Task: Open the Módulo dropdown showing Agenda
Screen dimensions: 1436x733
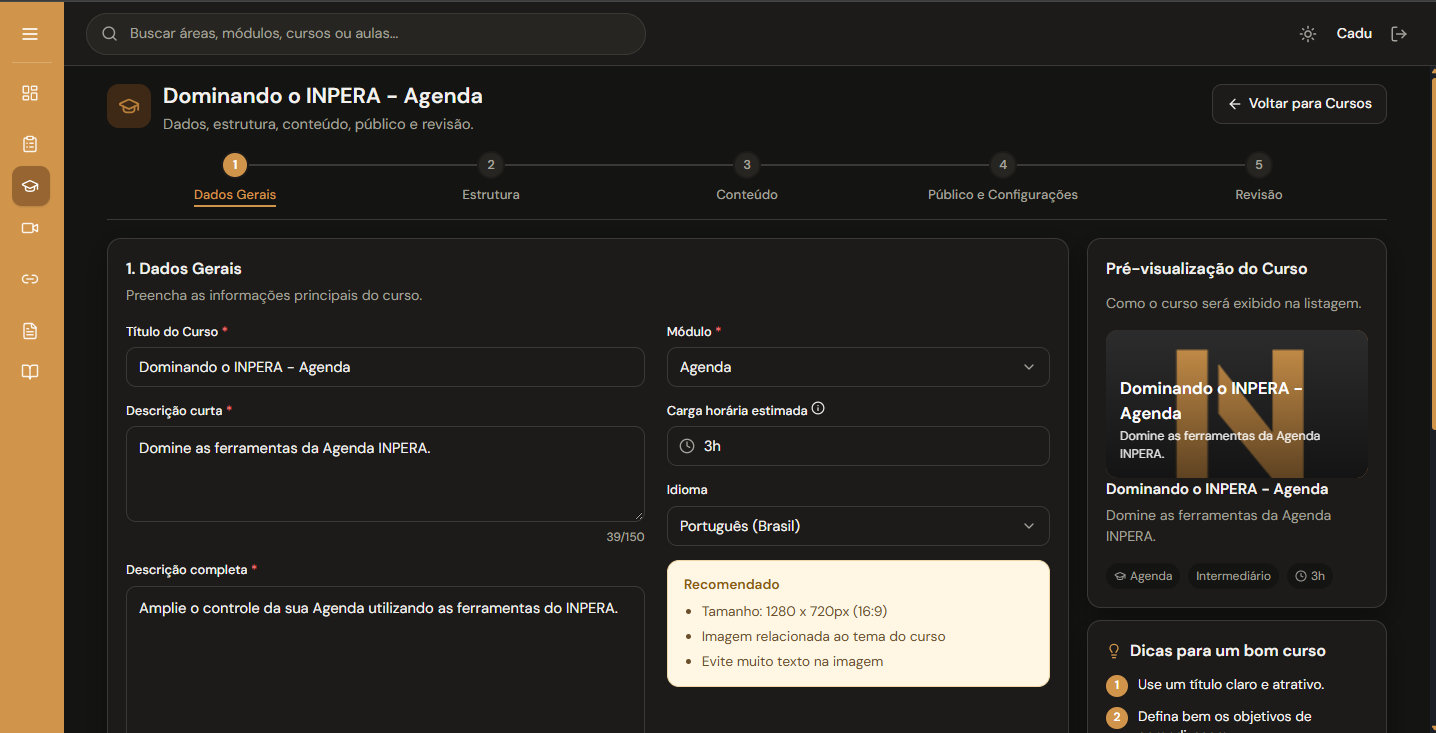Action: 858,367
